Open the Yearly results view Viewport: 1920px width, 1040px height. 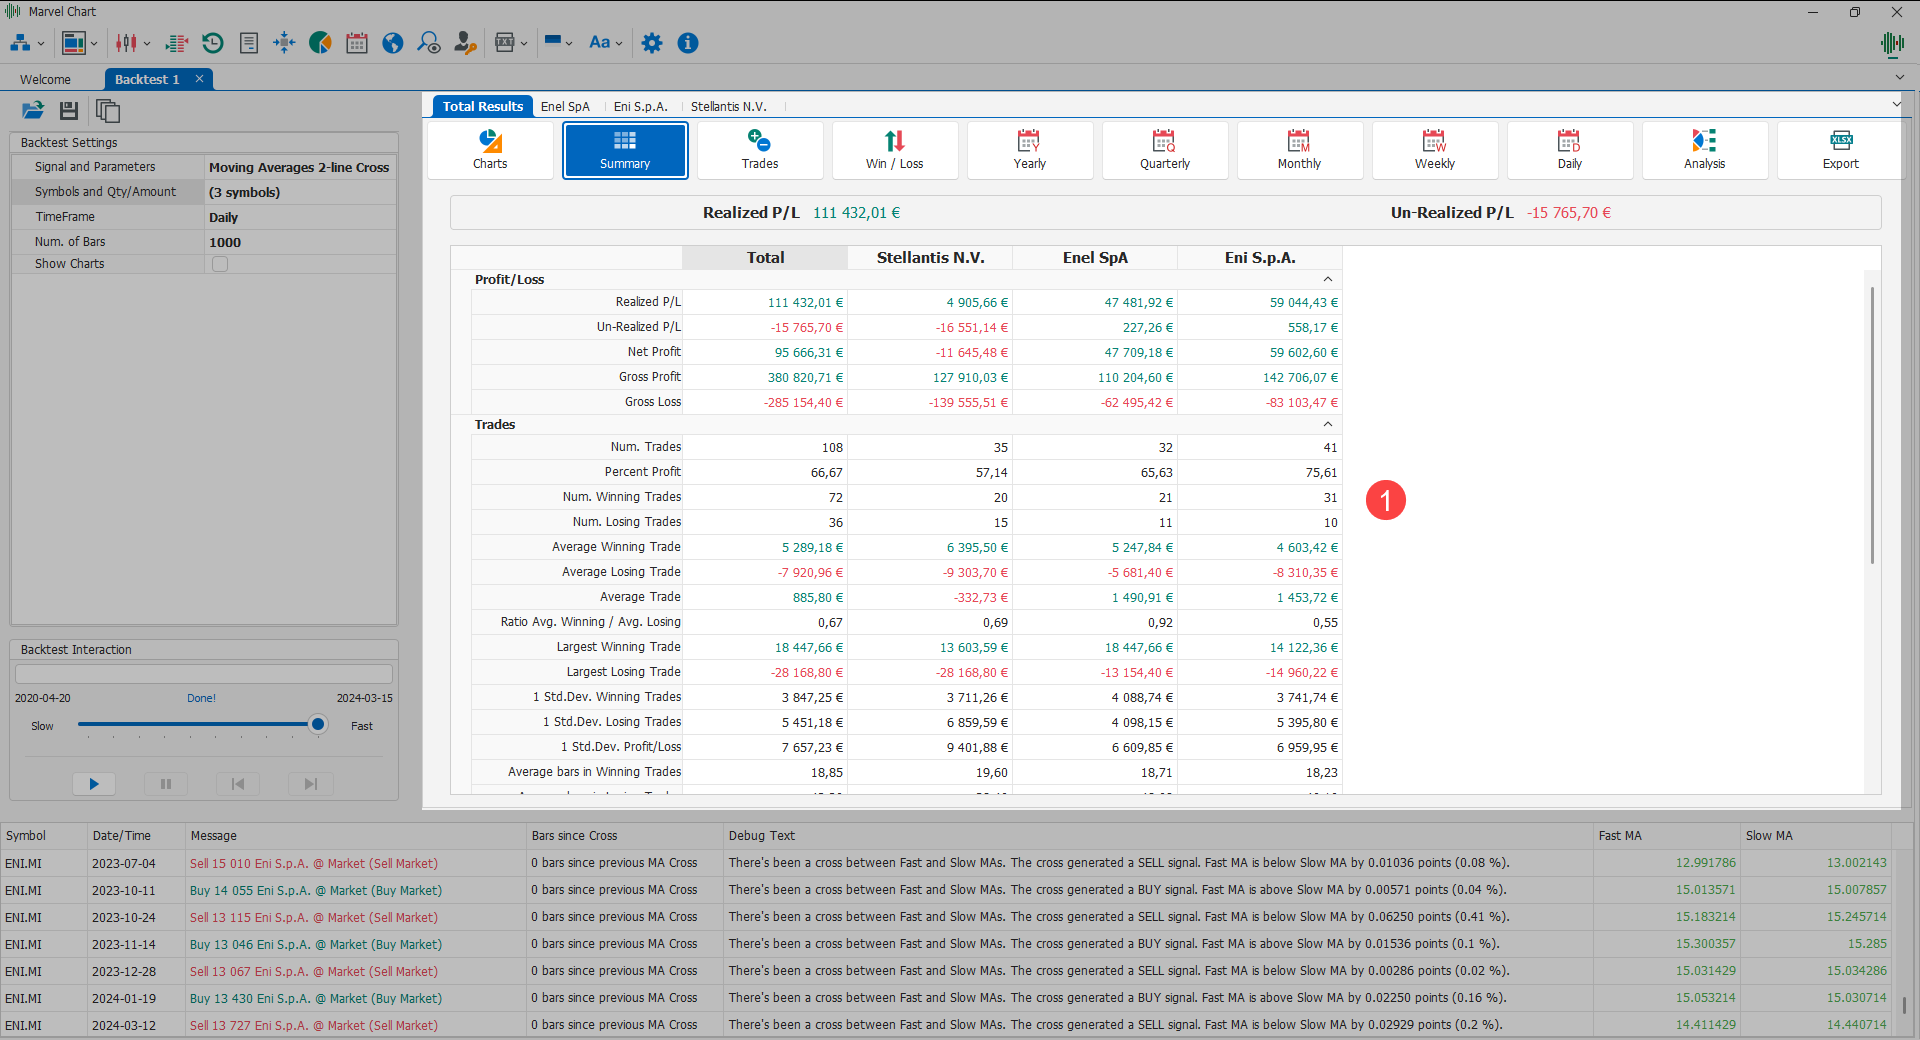point(1030,150)
